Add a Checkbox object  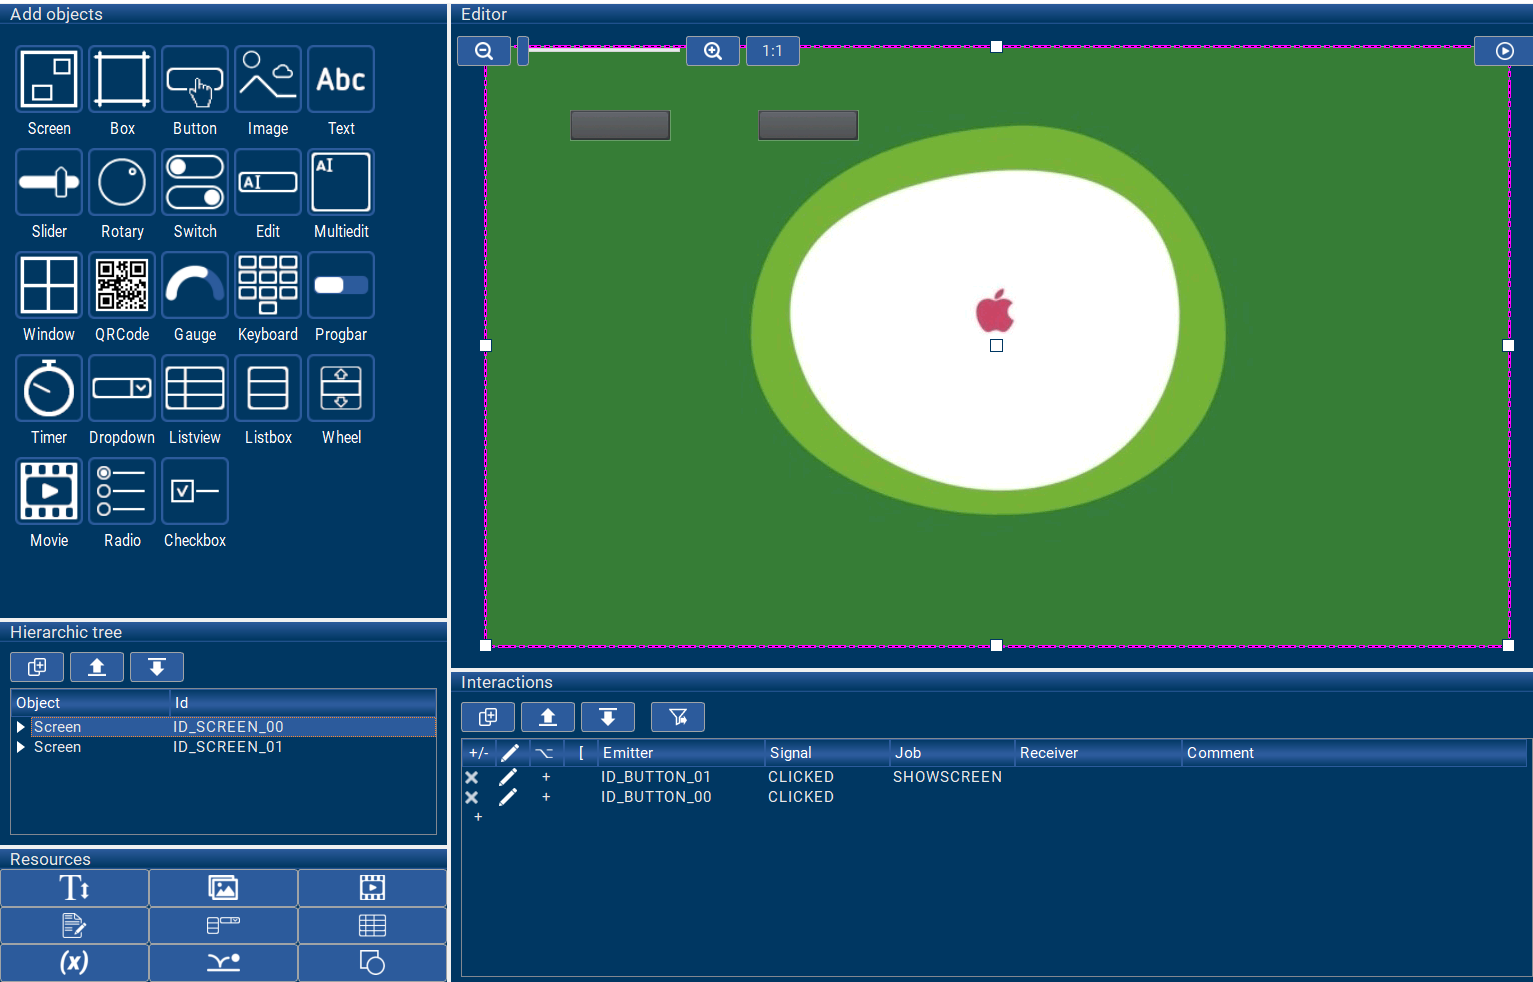pyautogui.click(x=195, y=491)
